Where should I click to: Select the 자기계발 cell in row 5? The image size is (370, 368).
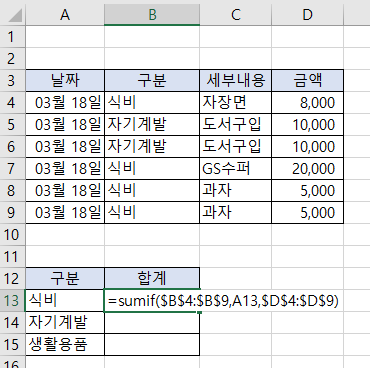152,125
